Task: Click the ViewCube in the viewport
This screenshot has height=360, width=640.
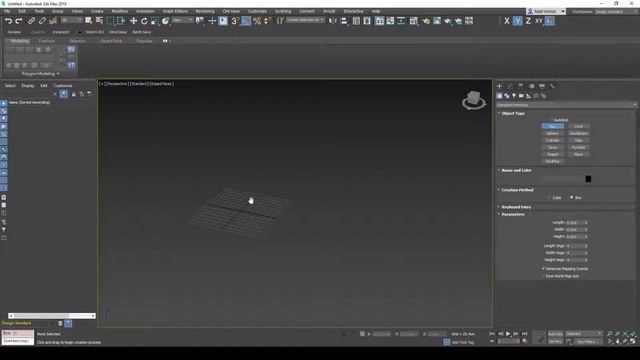Action: pos(473,100)
